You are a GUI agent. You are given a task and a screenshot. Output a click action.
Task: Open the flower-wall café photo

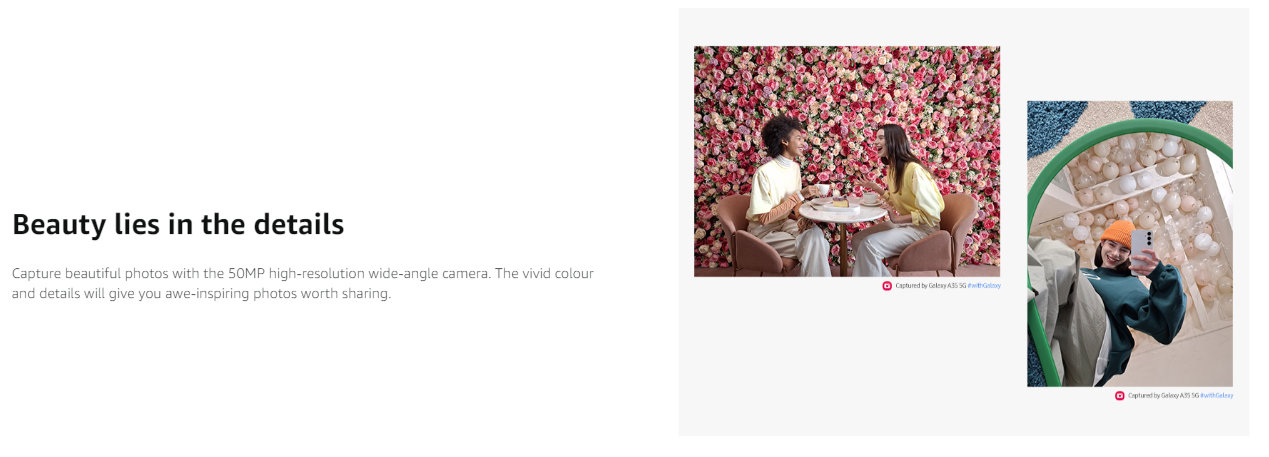coord(847,161)
